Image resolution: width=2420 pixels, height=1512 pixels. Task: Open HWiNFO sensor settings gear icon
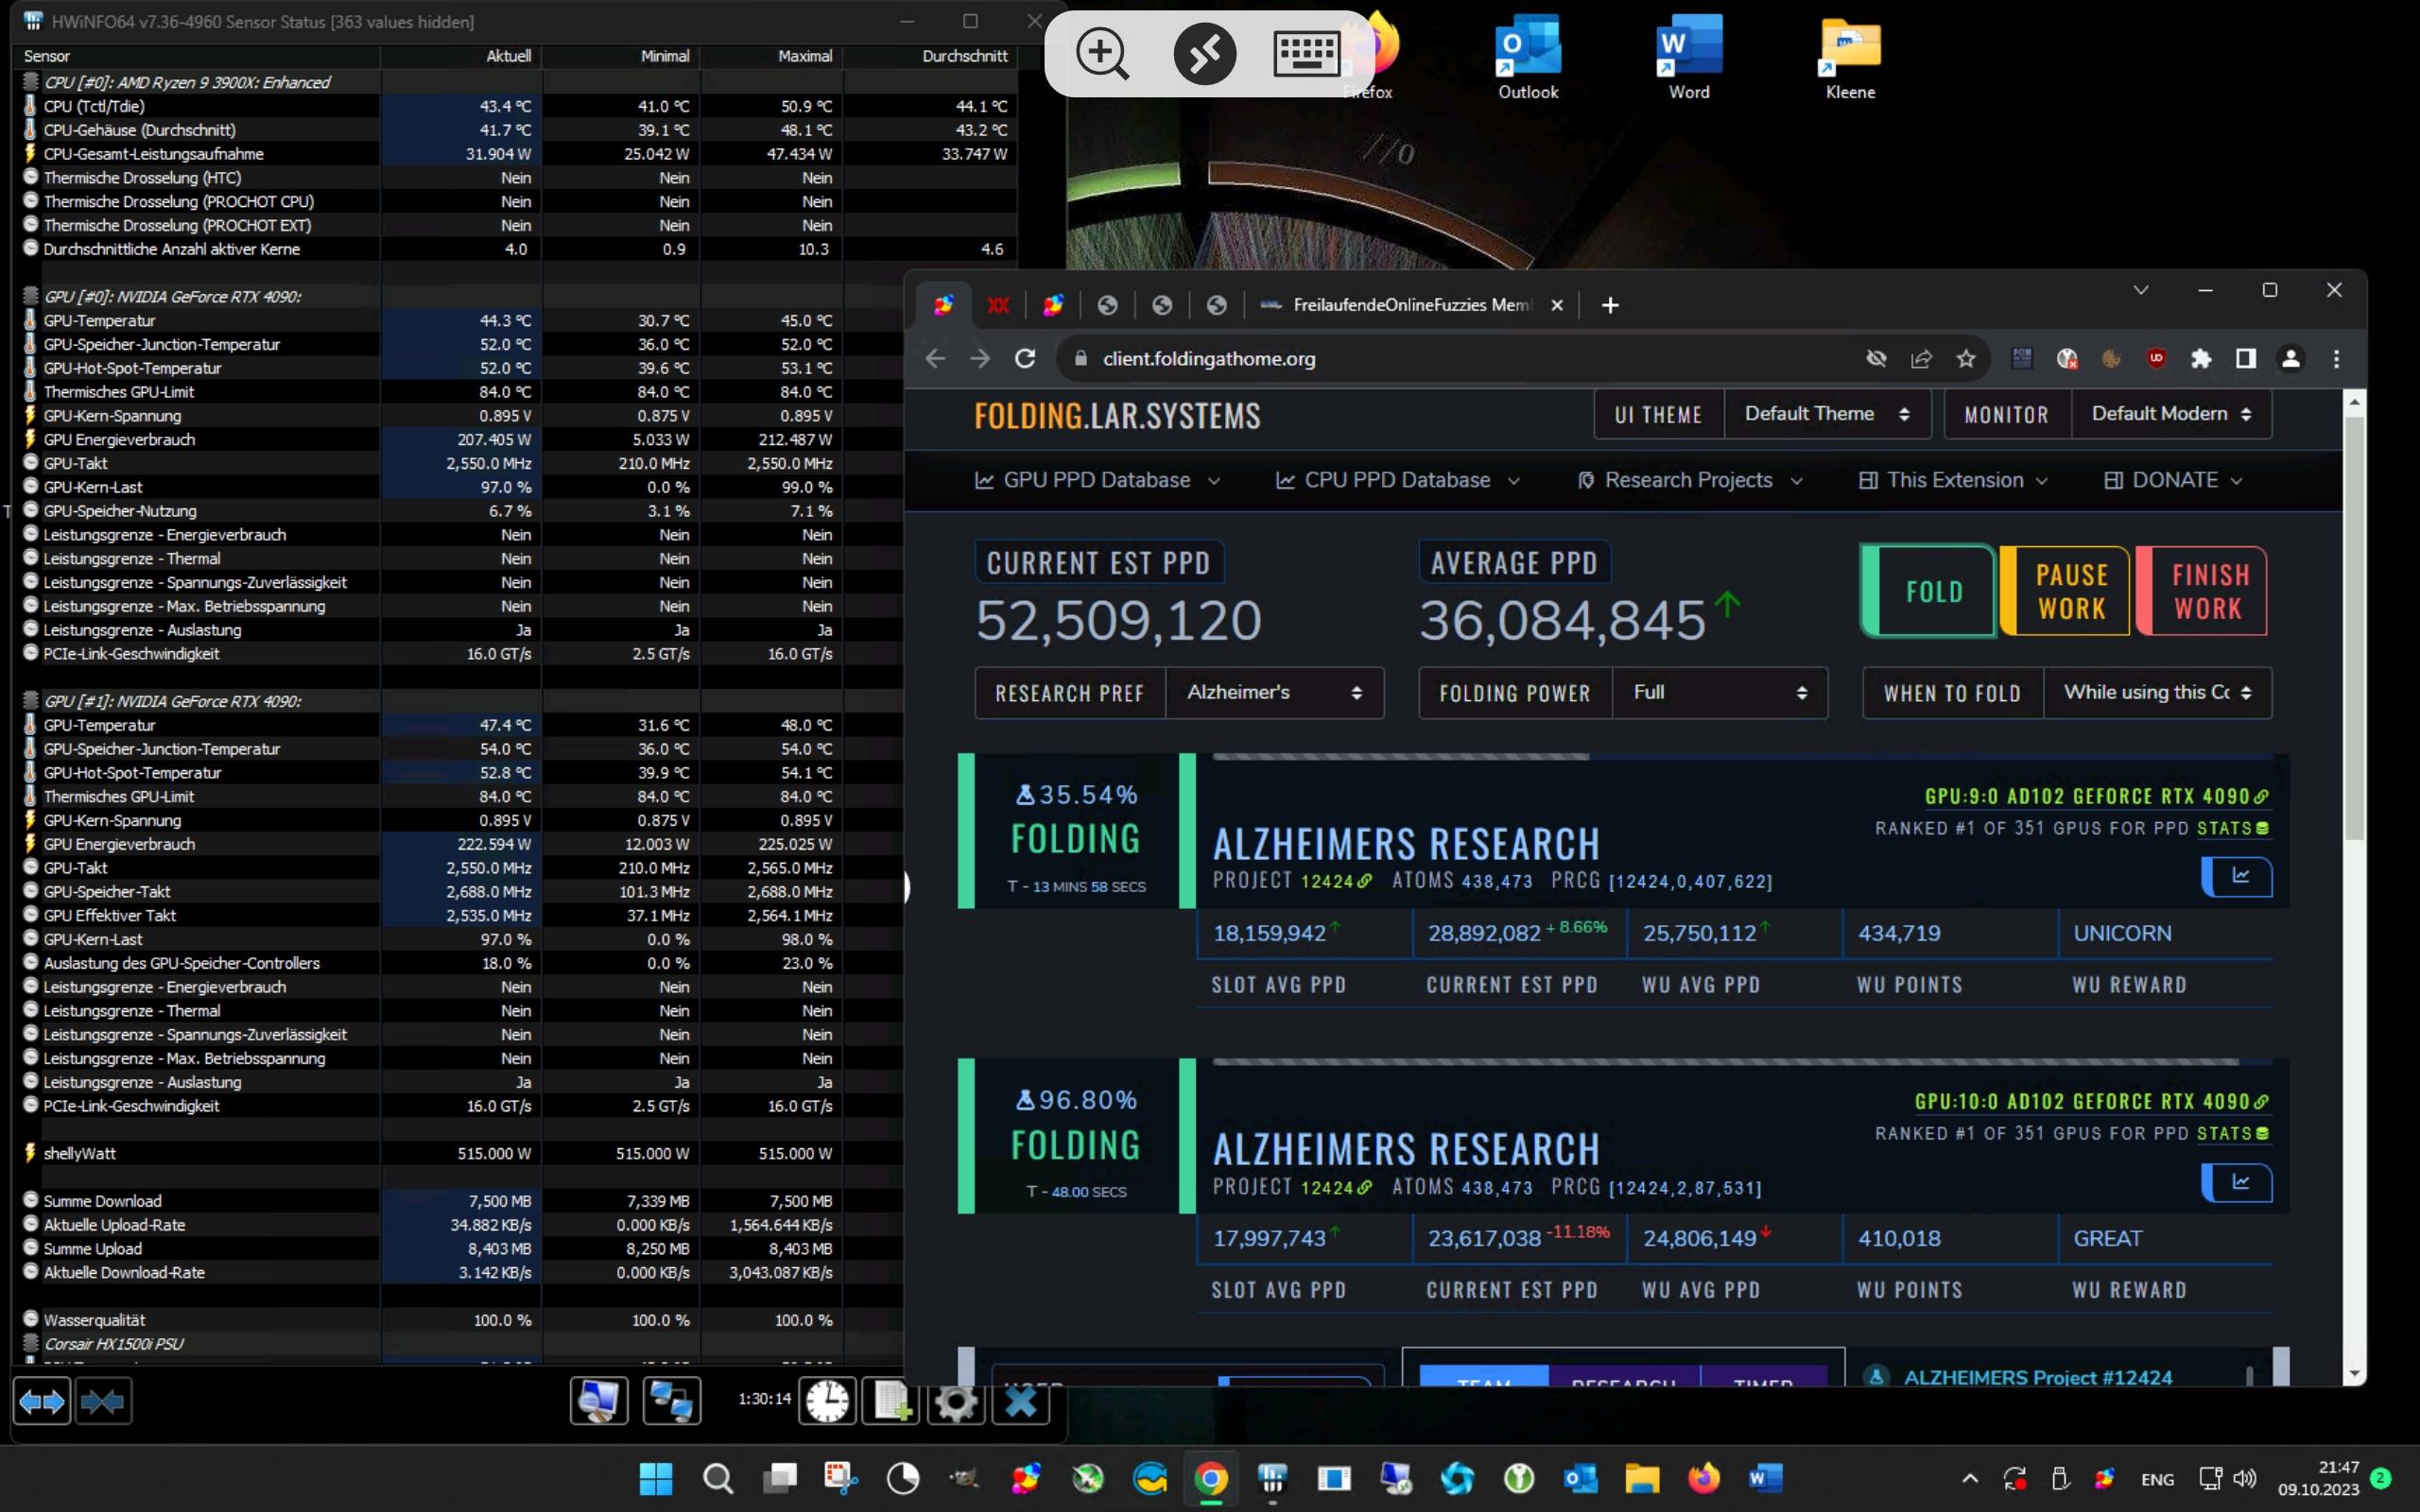955,1401
